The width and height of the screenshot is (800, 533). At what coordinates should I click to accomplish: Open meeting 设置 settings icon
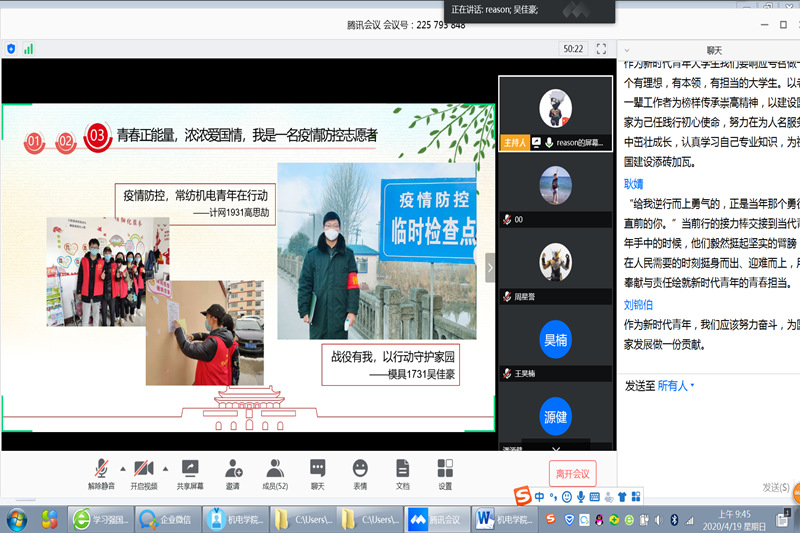(445, 474)
